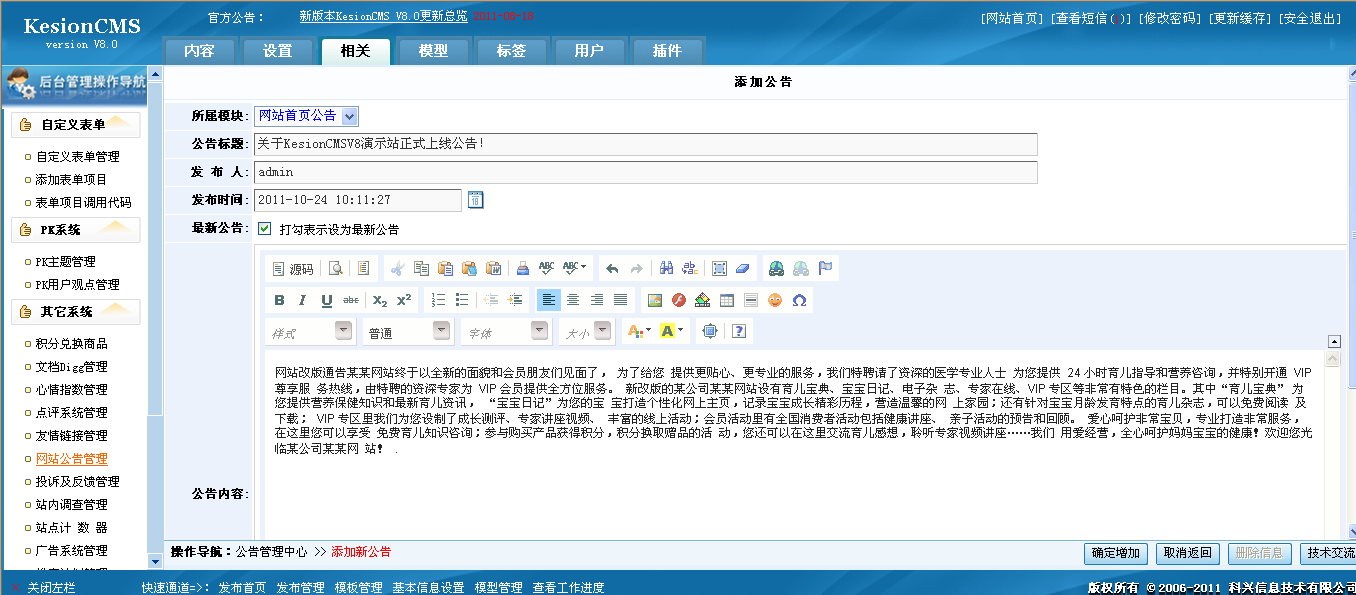Click the Insert Flash icon
Image resolution: width=1356 pixels, height=595 pixels.
click(679, 300)
